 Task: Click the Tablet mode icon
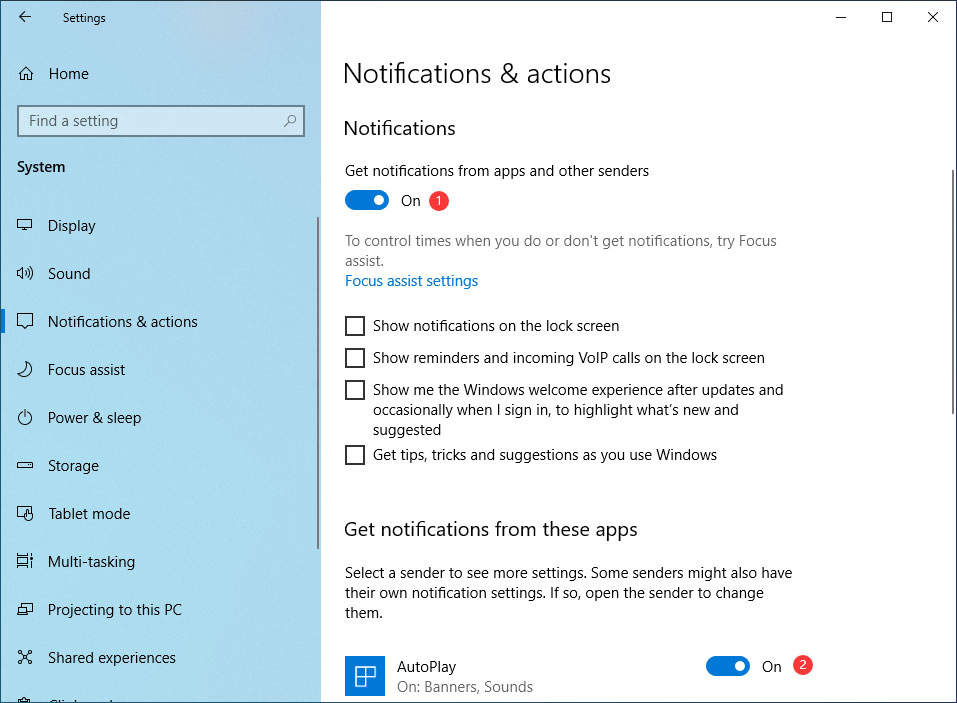coord(24,513)
